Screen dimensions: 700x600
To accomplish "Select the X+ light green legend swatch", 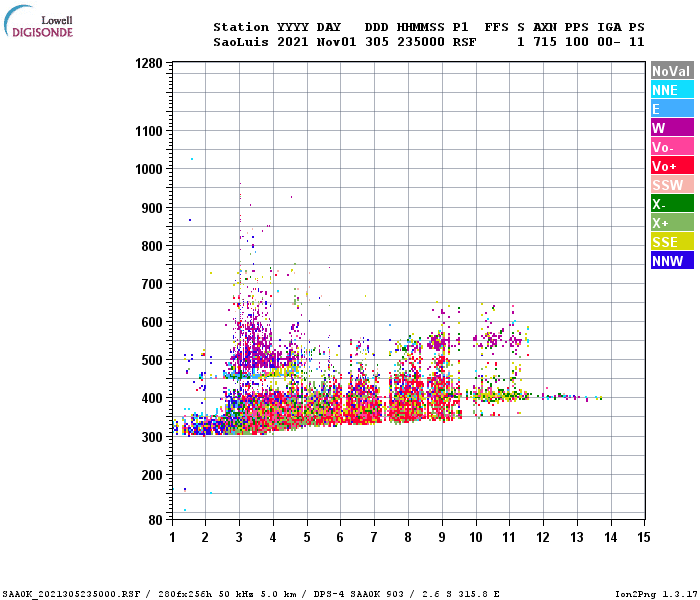I will pos(672,222).
